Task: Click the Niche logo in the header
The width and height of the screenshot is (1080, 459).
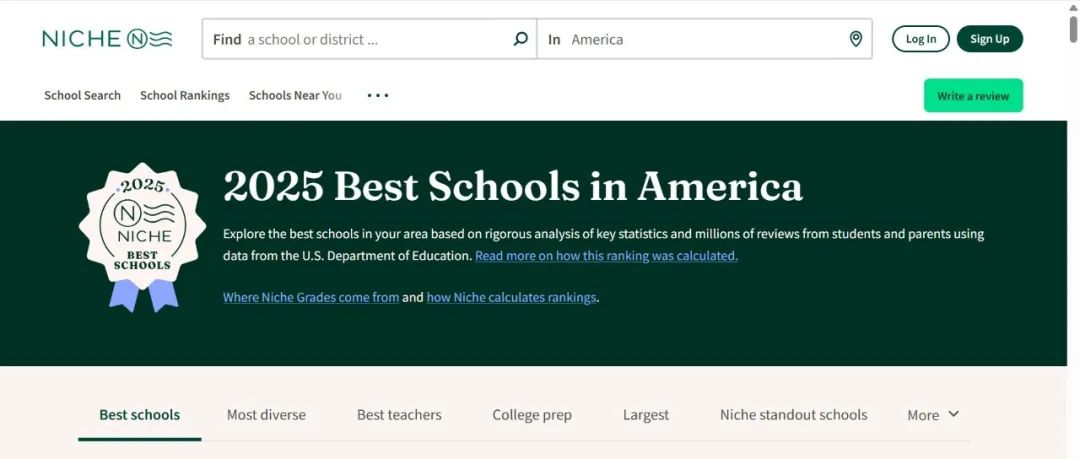Action: point(107,39)
